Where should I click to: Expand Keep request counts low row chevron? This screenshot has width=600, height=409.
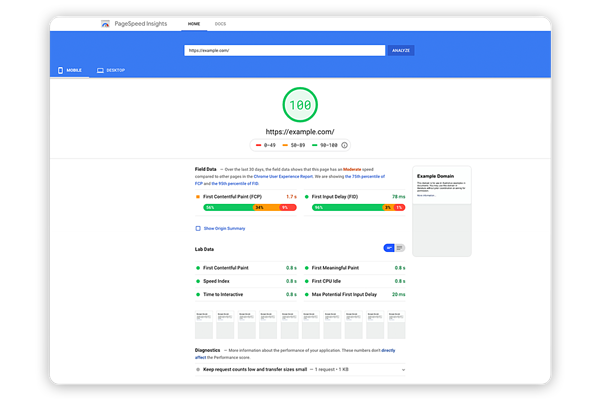pyautogui.click(x=403, y=370)
